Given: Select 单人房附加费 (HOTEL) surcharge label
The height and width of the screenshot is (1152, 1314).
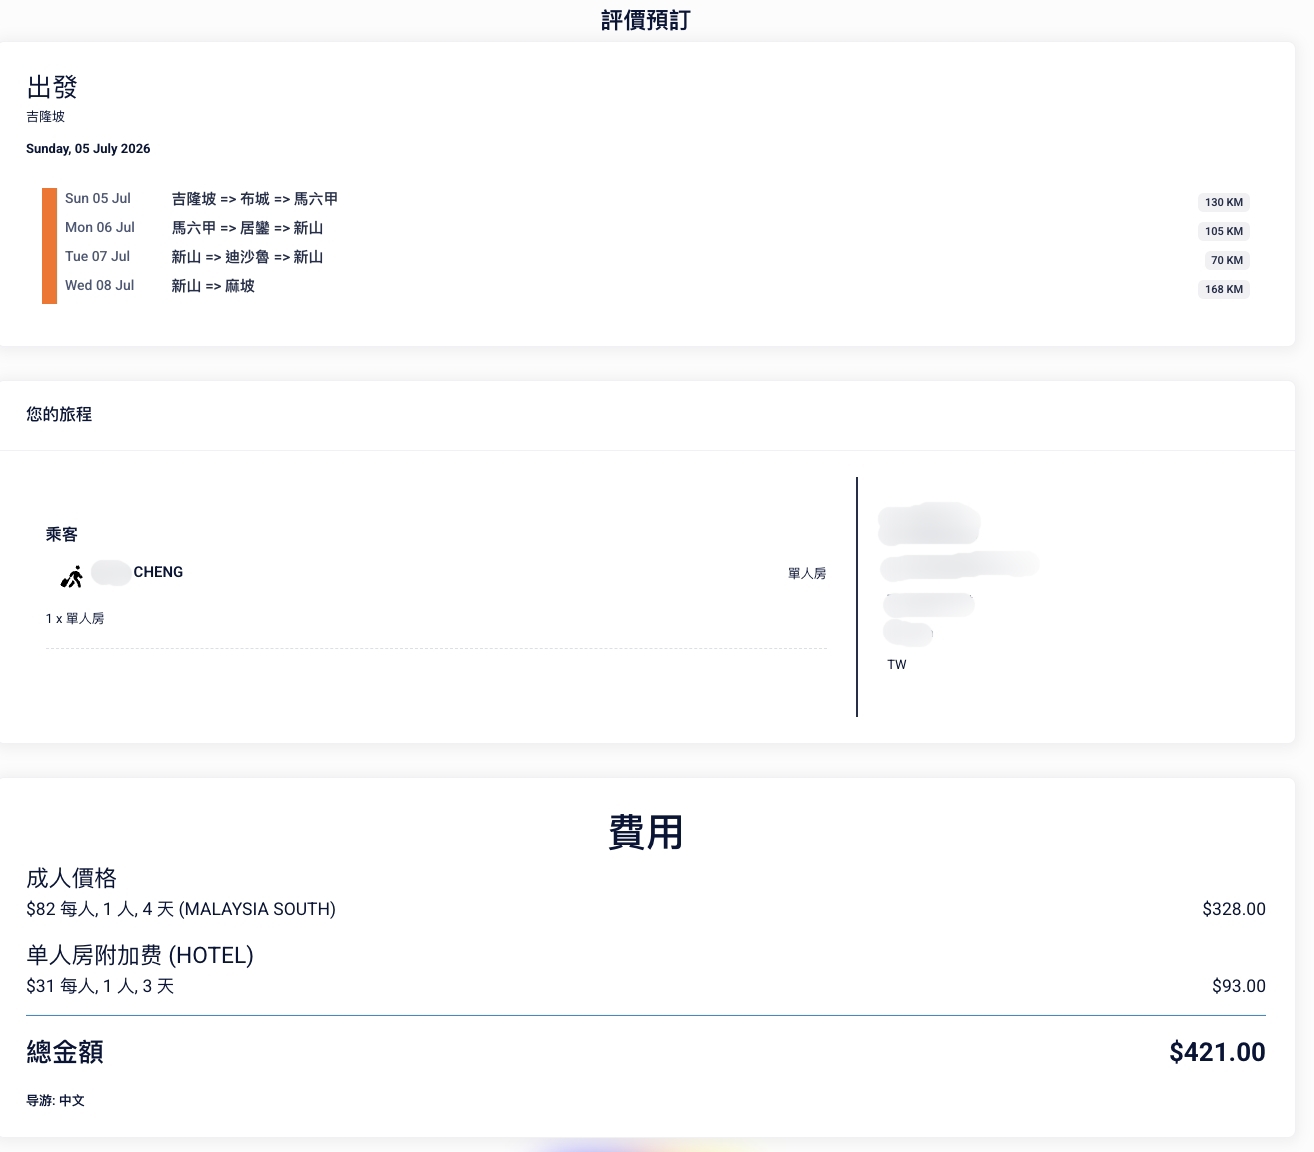Looking at the screenshot, I should click(x=140, y=955).
